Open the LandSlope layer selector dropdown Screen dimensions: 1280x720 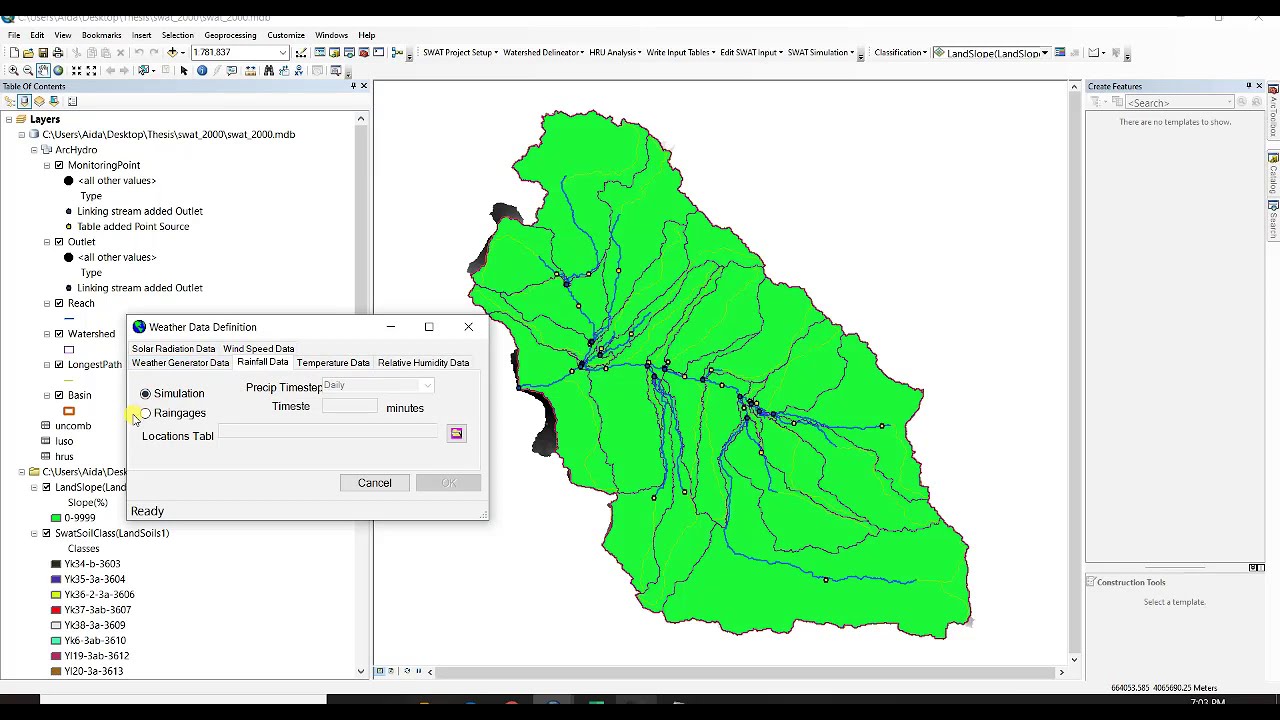click(1044, 53)
